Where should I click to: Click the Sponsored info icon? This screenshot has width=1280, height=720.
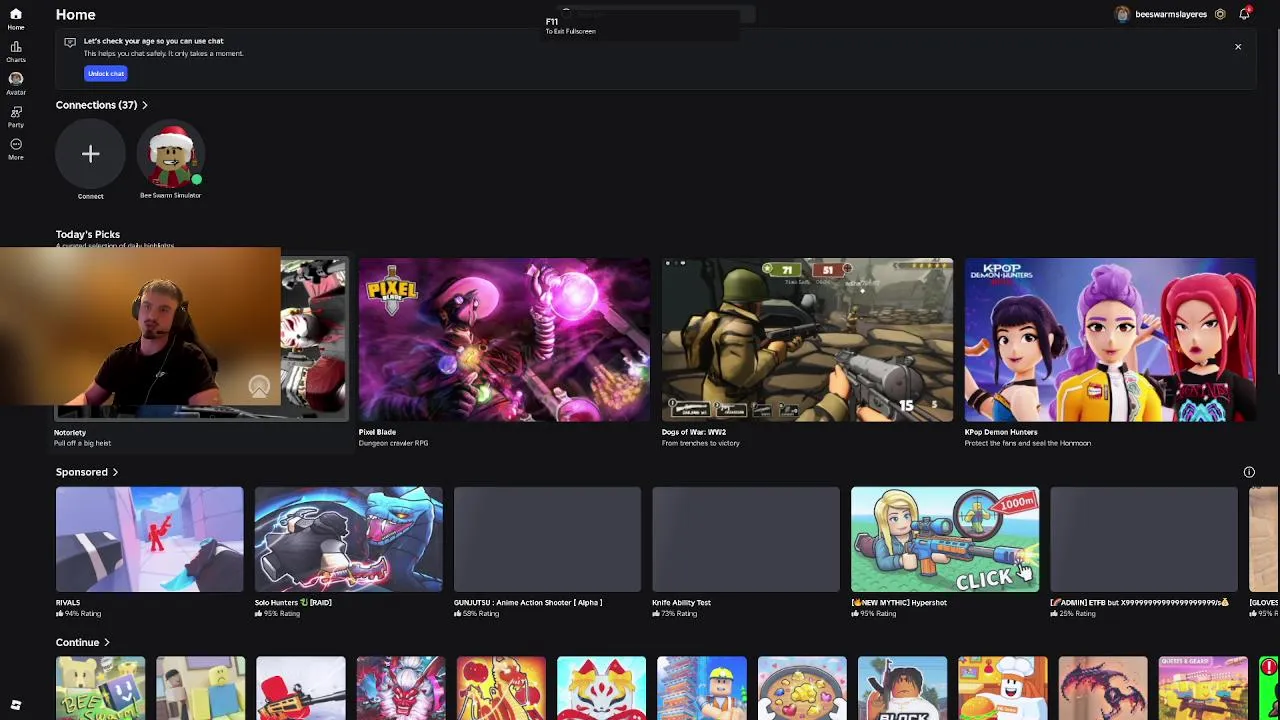click(1249, 472)
